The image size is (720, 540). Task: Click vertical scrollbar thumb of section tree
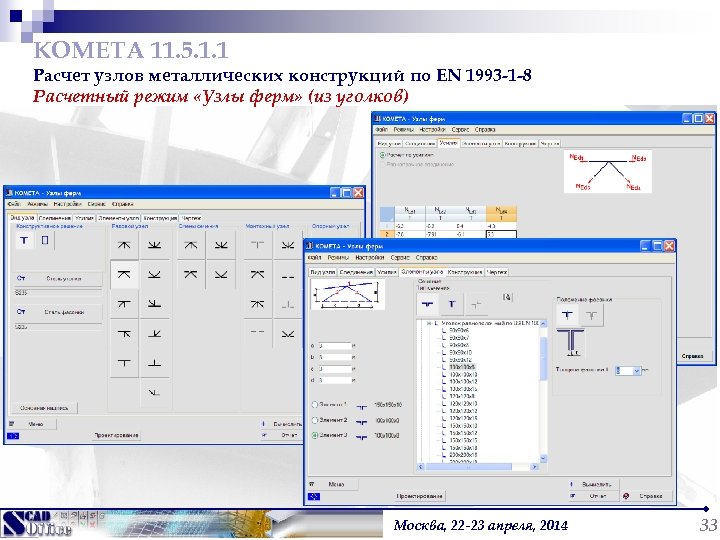point(544,358)
